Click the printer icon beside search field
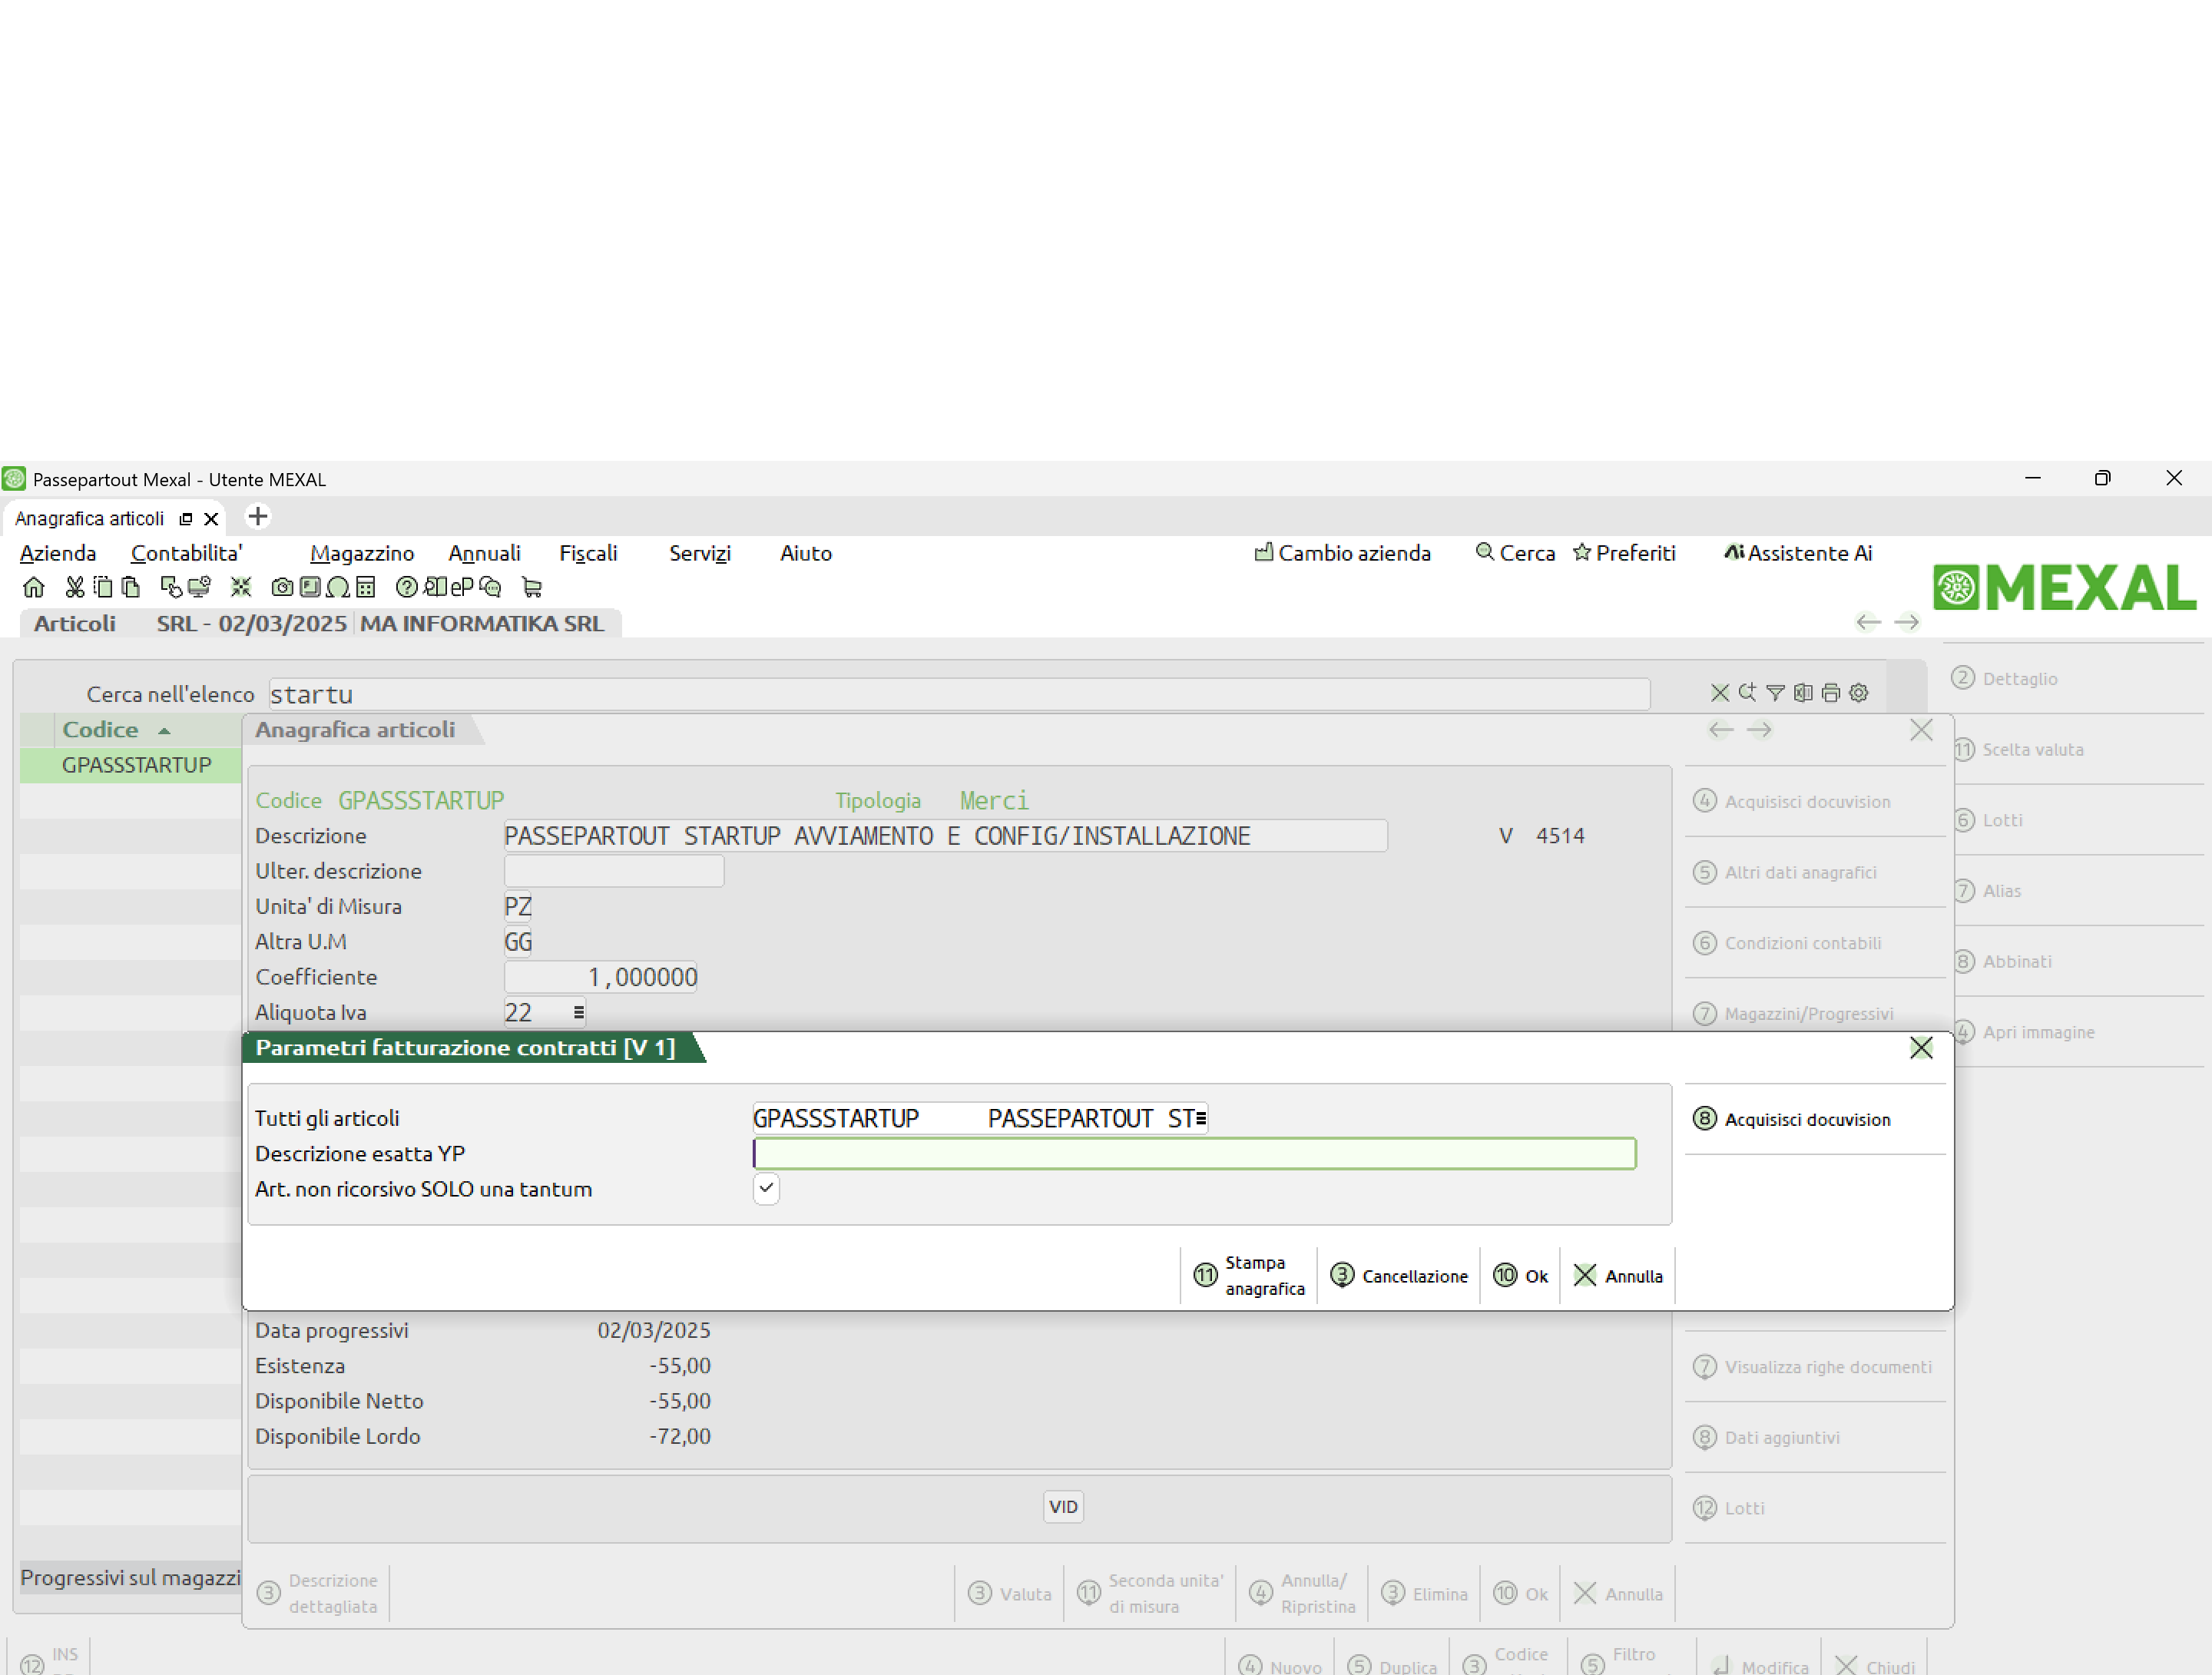The height and width of the screenshot is (1675, 2212). (x=1830, y=692)
